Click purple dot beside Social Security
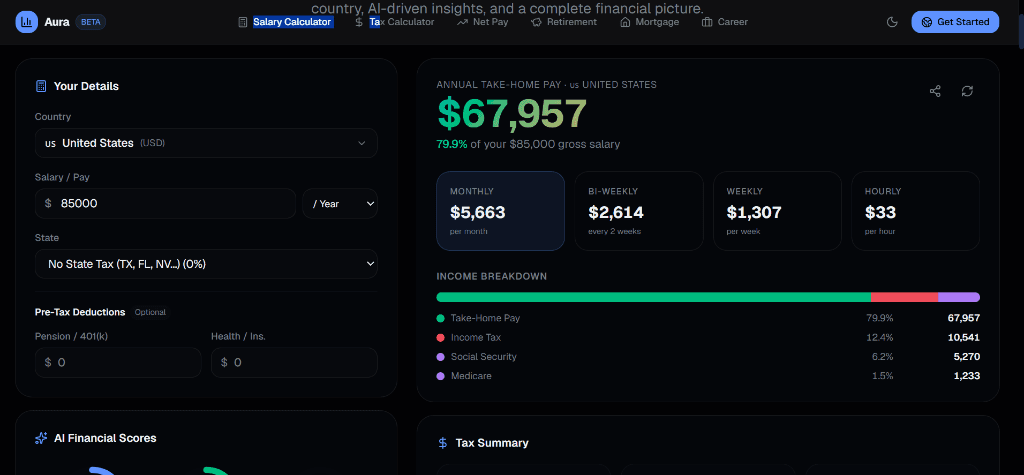 [x=440, y=357]
